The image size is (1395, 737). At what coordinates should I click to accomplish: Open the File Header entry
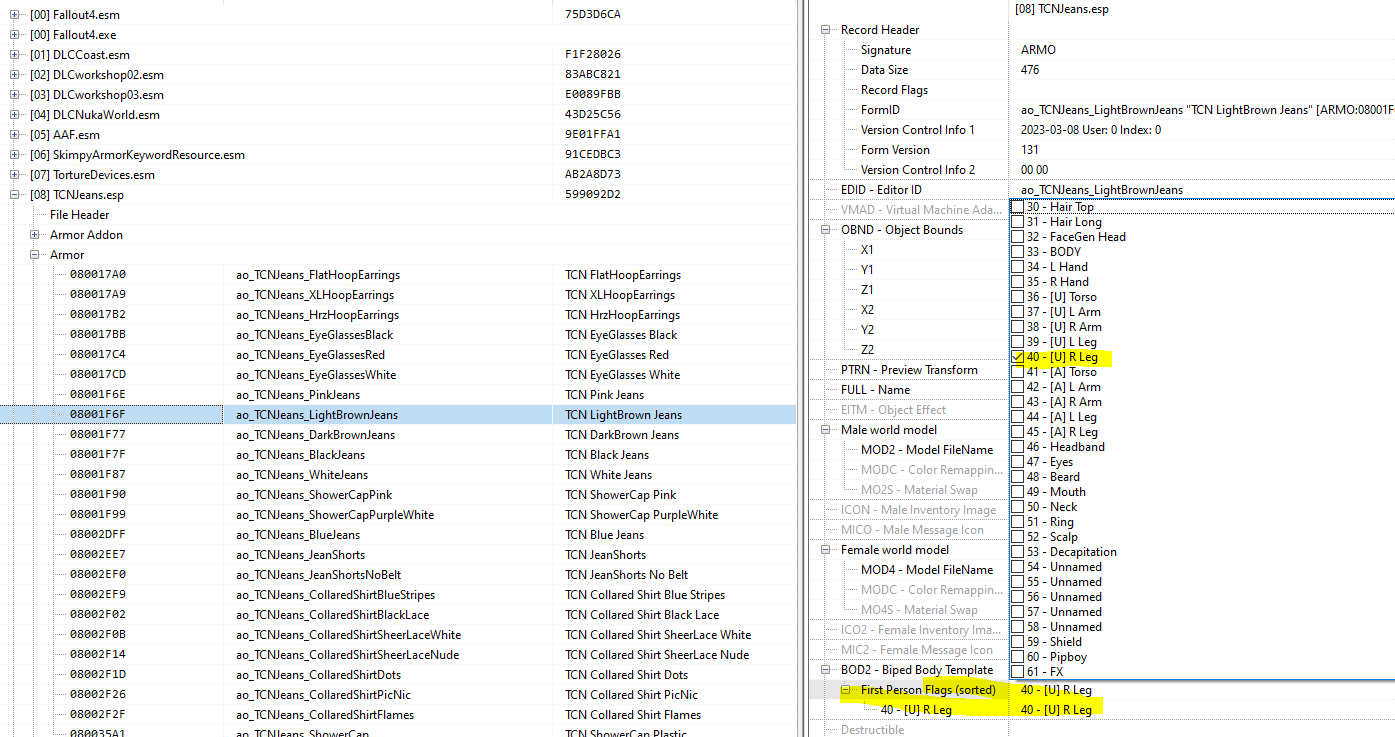click(80, 215)
